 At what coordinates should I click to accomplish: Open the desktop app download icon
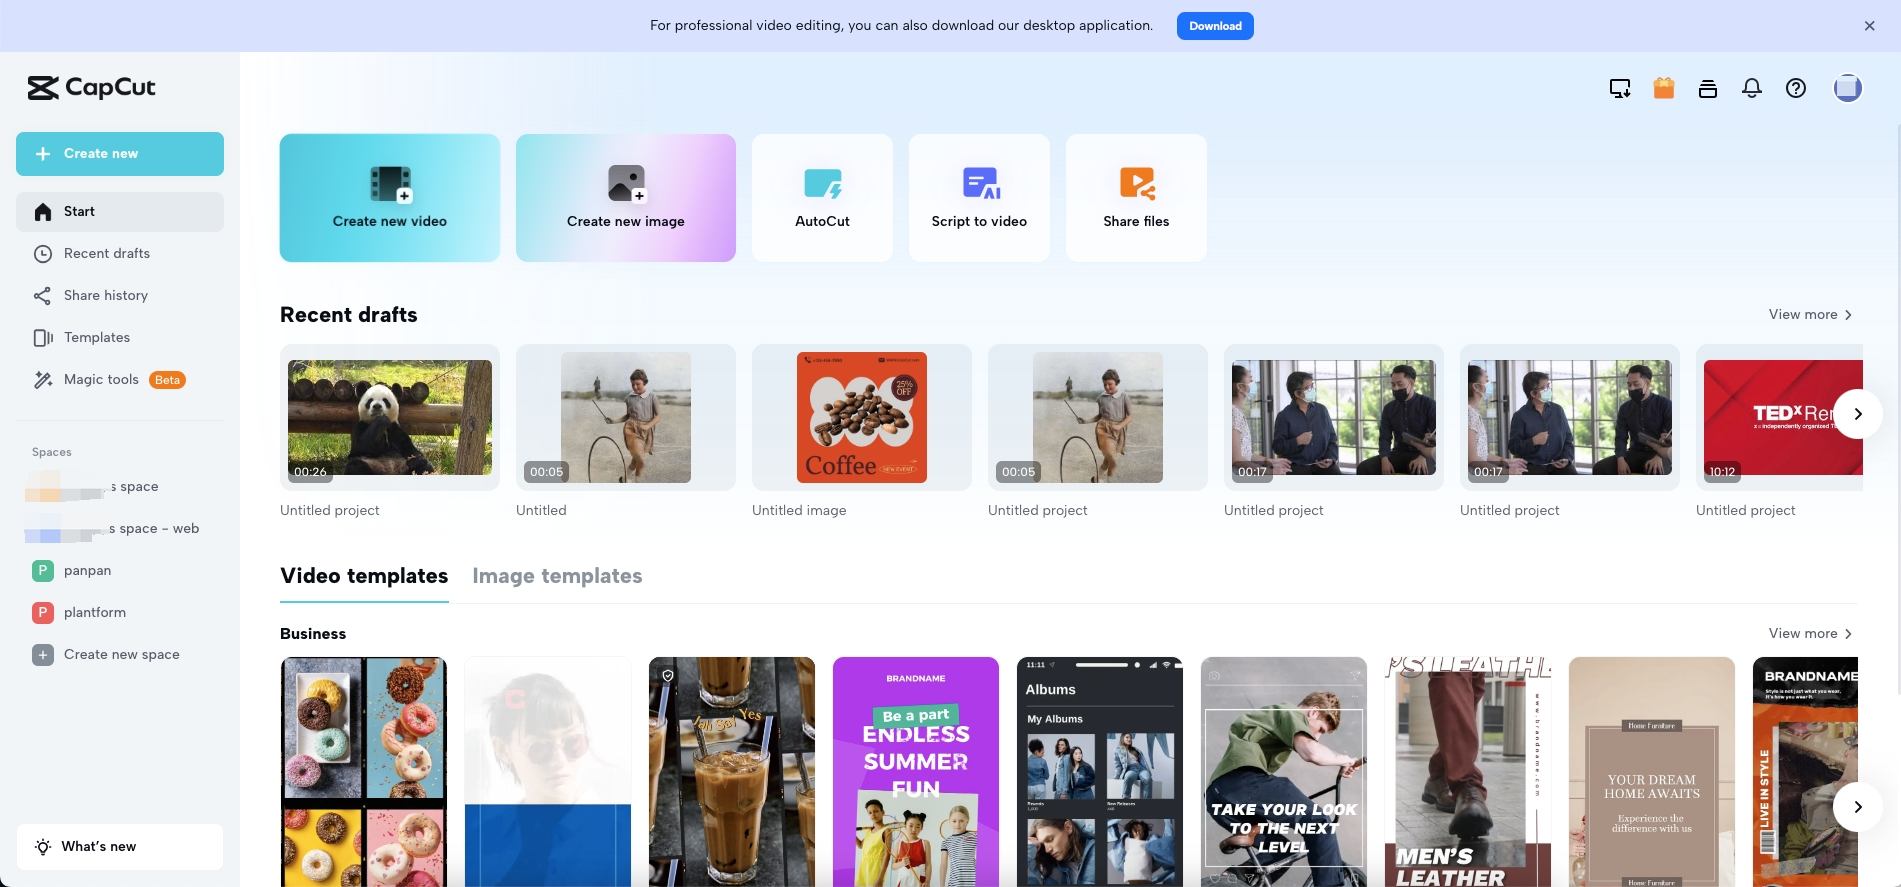[x=1620, y=89]
